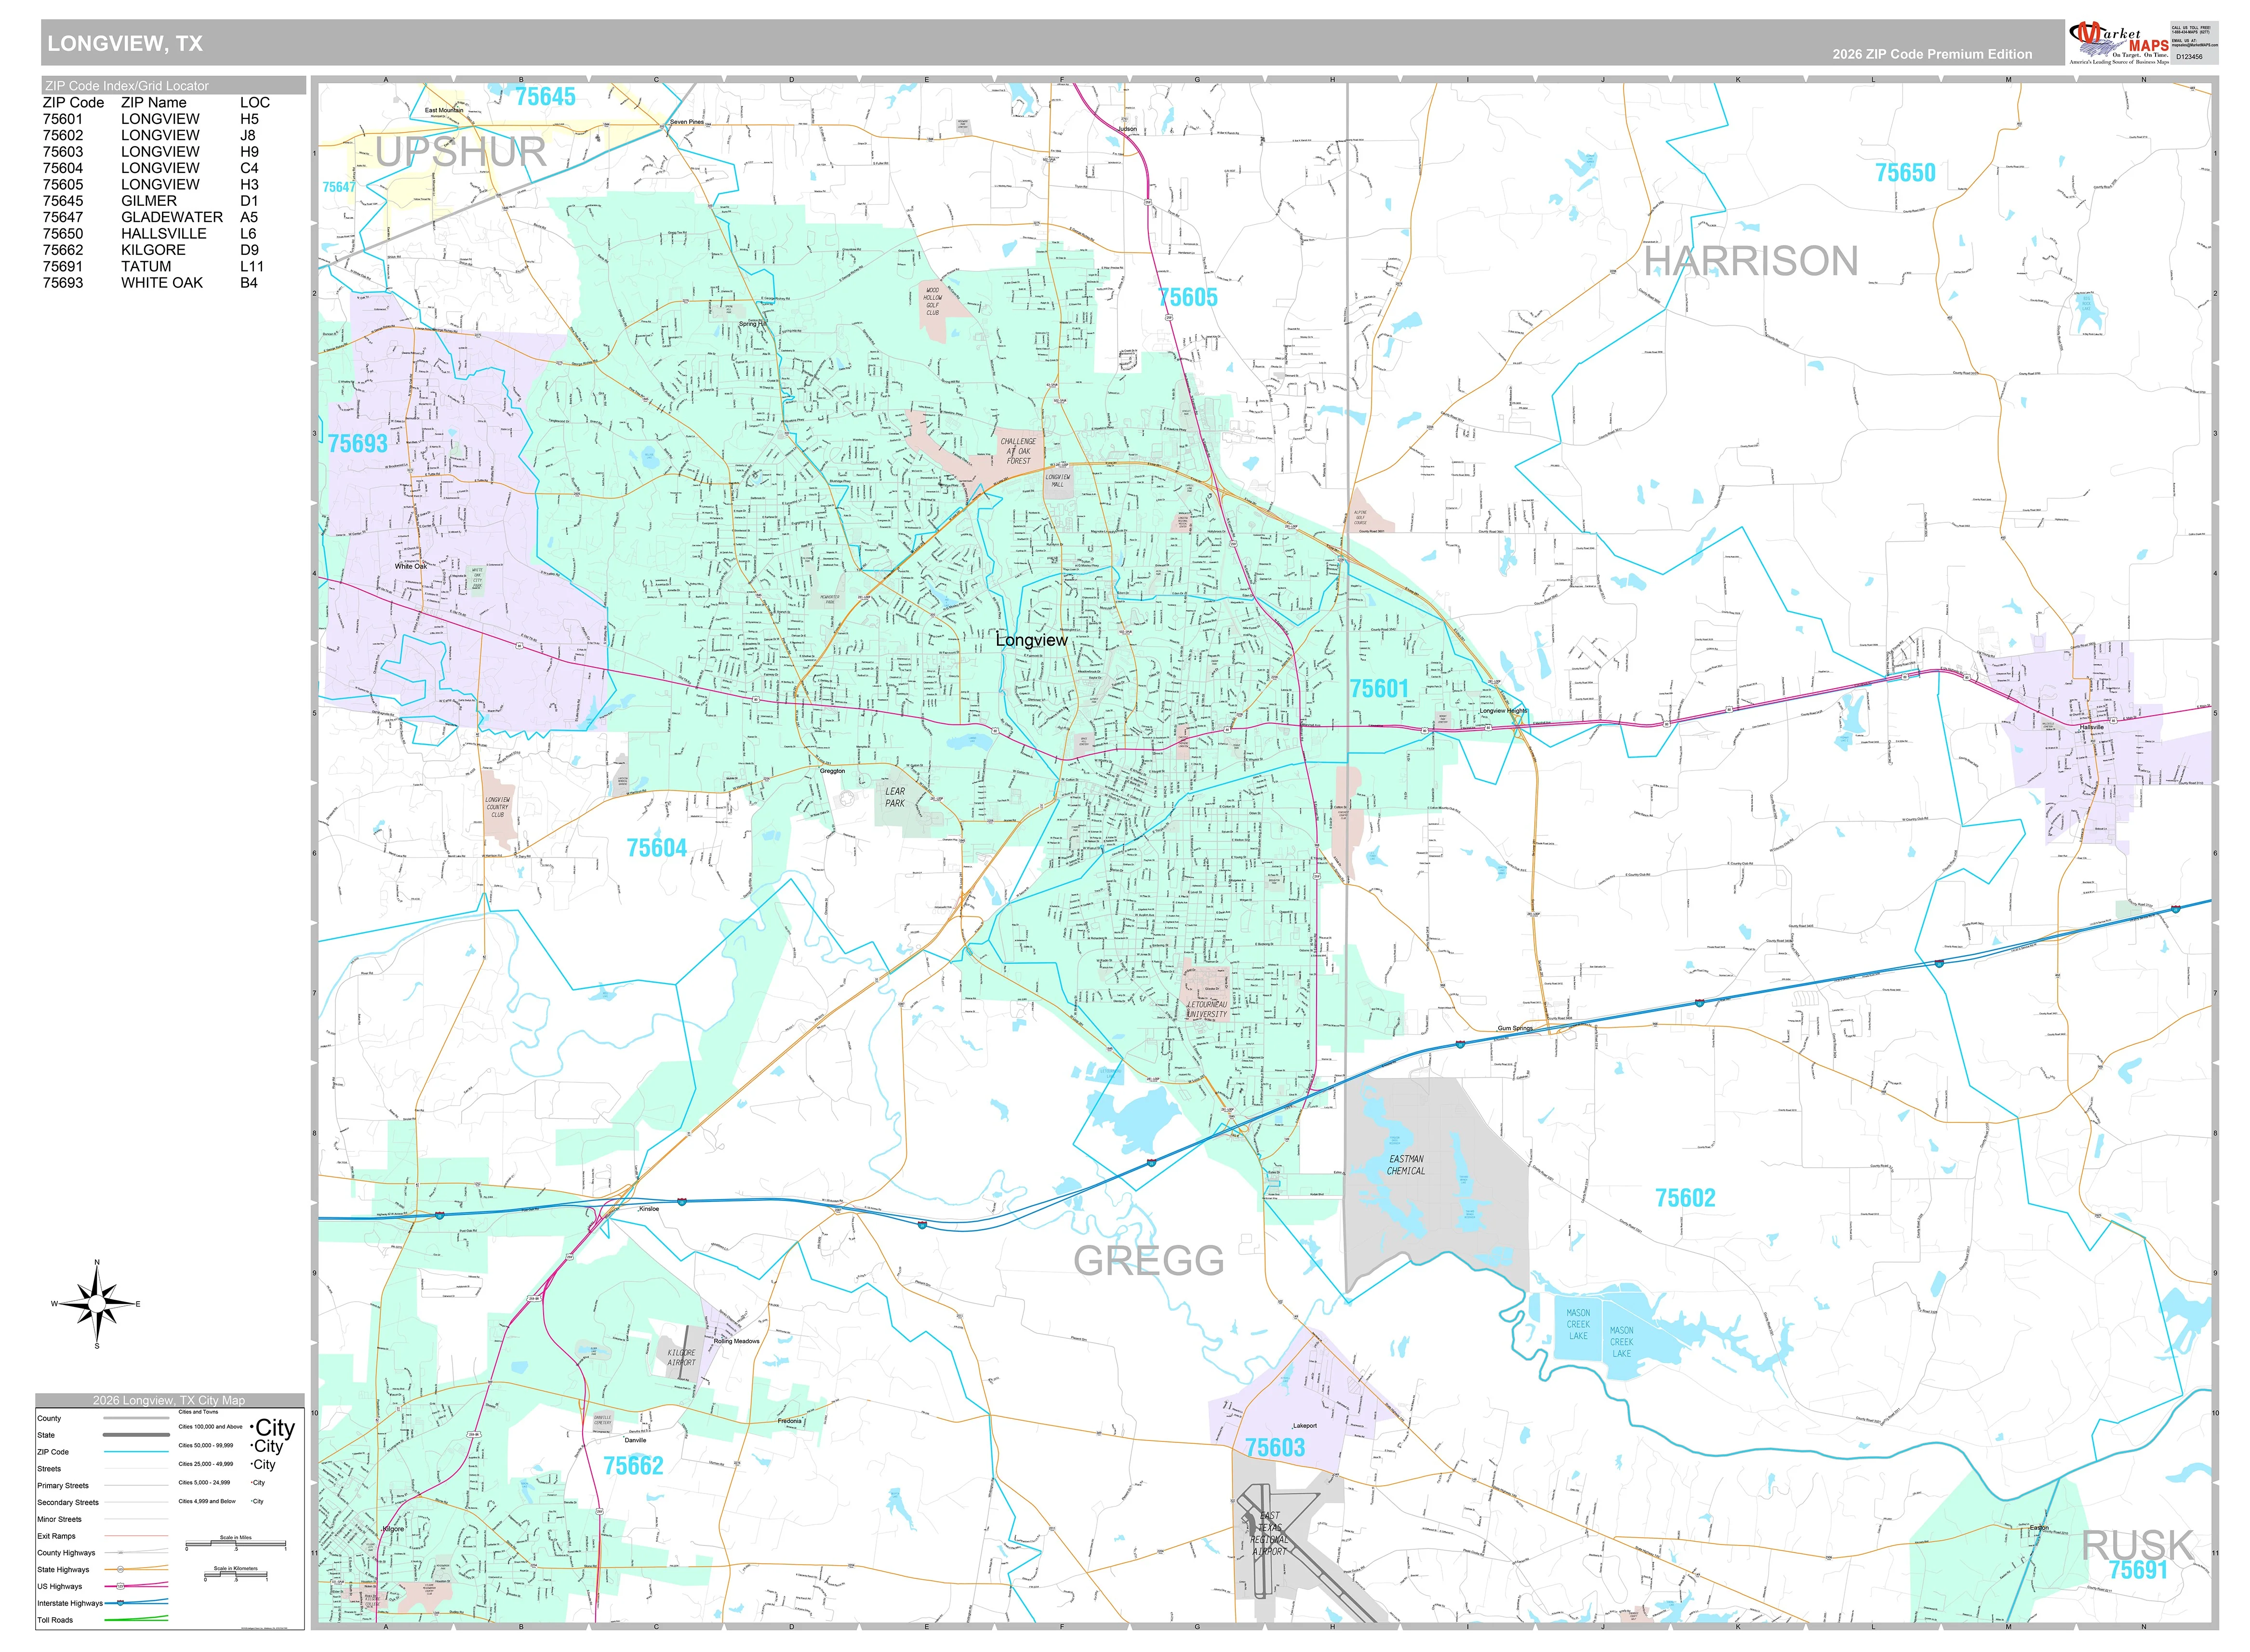The width and height of the screenshot is (2250, 1652).
Task: Click the State Highways legend entry
Action: click(x=103, y=1570)
